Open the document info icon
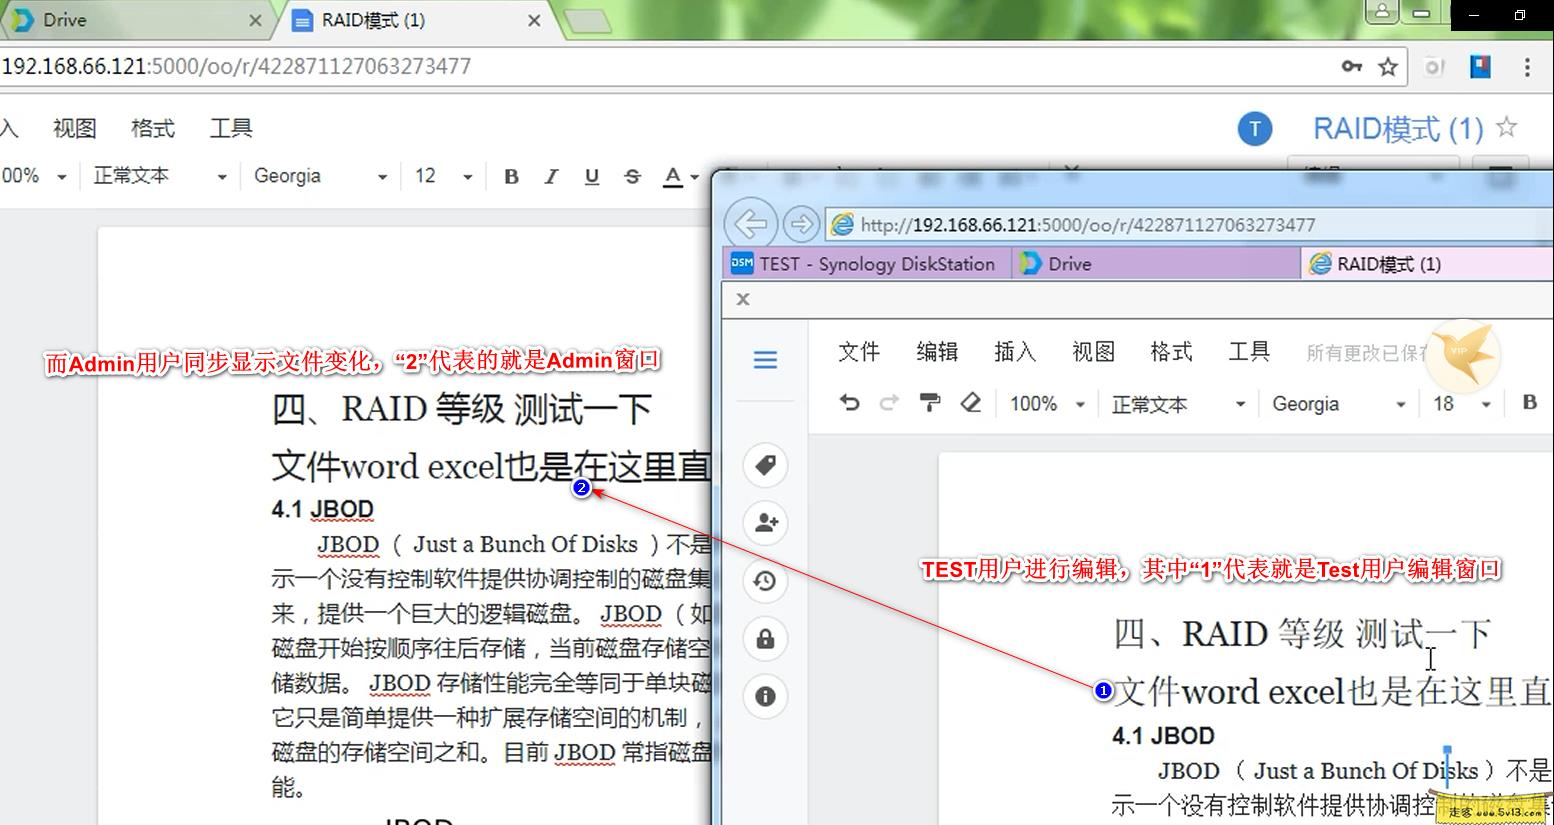Image resolution: width=1554 pixels, height=825 pixels. (x=765, y=697)
